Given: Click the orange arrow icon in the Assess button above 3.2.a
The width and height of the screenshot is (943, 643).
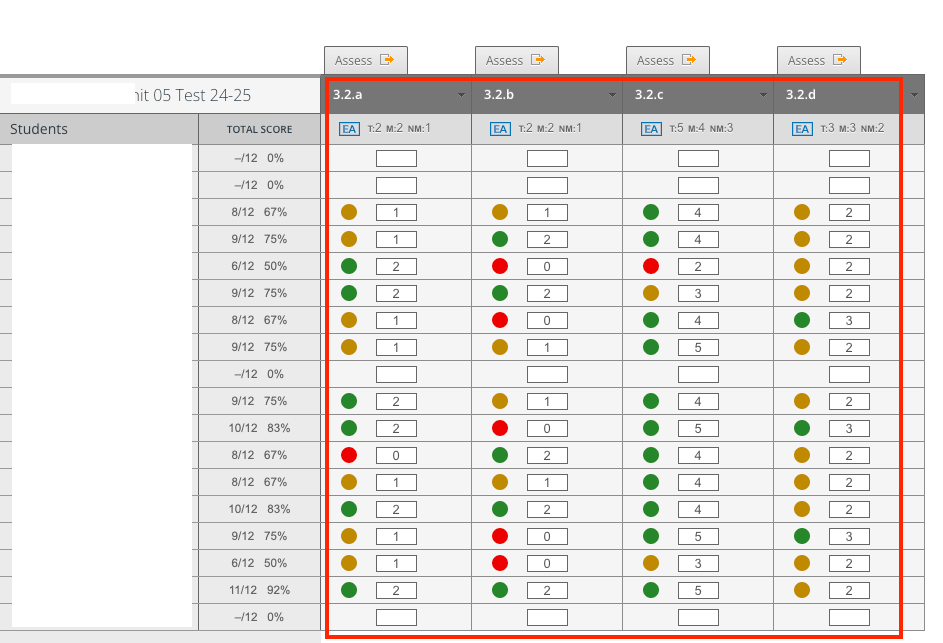Looking at the screenshot, I should pos(388,60).
